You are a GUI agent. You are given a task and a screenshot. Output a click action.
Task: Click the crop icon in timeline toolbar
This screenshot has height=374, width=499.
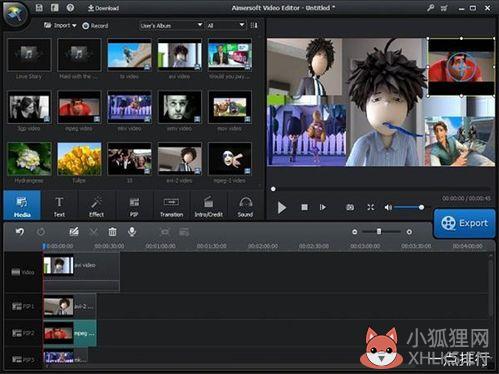pos(165,232)
